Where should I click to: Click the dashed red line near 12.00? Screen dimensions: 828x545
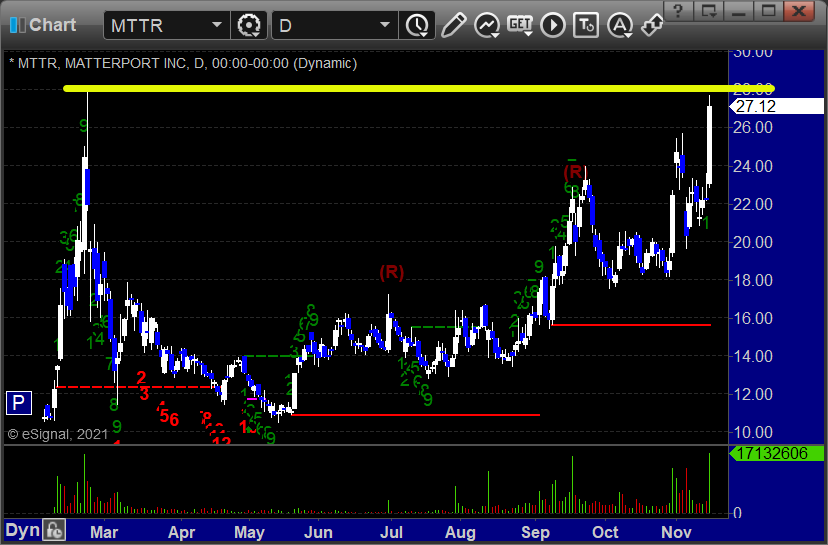coord(135,387)
